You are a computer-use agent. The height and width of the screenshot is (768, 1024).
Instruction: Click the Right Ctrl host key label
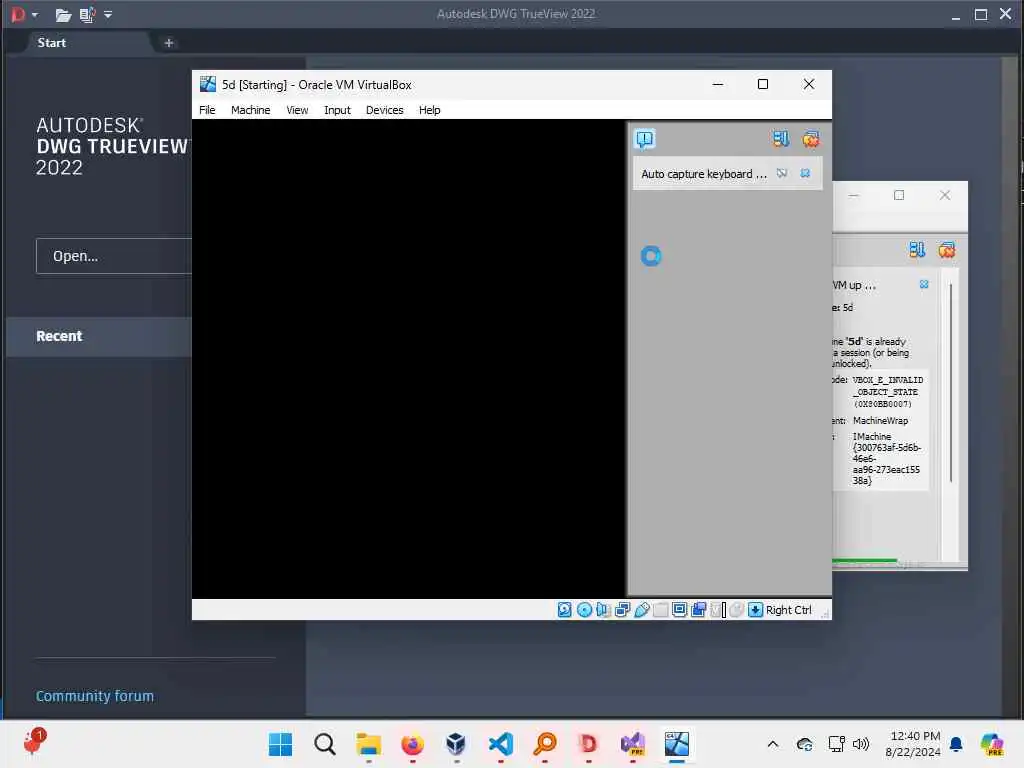[788, 609]
